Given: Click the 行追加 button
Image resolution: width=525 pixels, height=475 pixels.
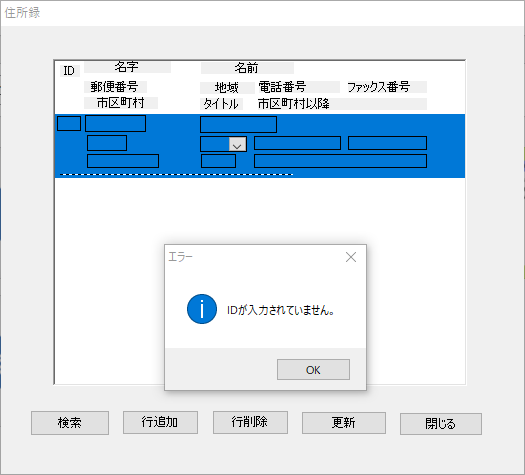Looking at the screenshot, I should pyautogui.click(x=160, y=422).
